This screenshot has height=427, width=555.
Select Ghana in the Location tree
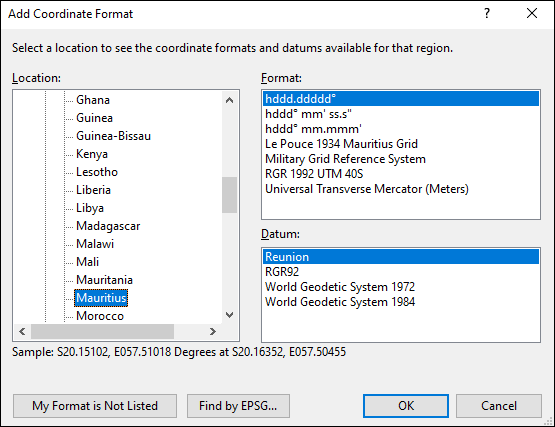click(93, 100)
